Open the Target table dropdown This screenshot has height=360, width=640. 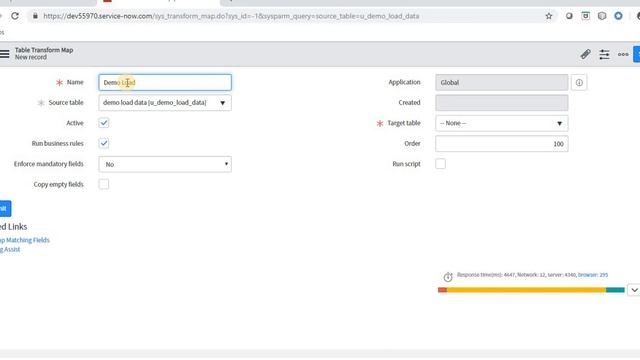[502, 123]
